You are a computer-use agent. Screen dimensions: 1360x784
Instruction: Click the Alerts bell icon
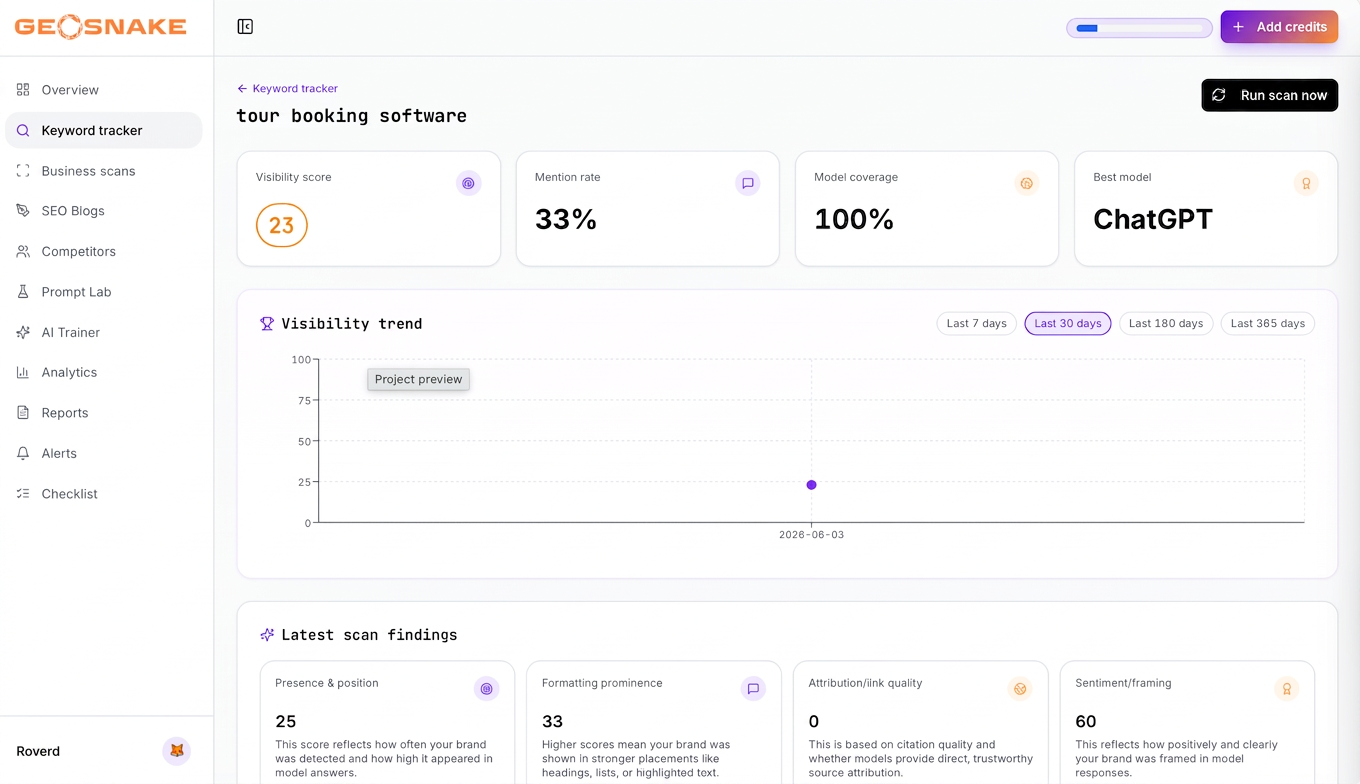click(x=23, y=453)
